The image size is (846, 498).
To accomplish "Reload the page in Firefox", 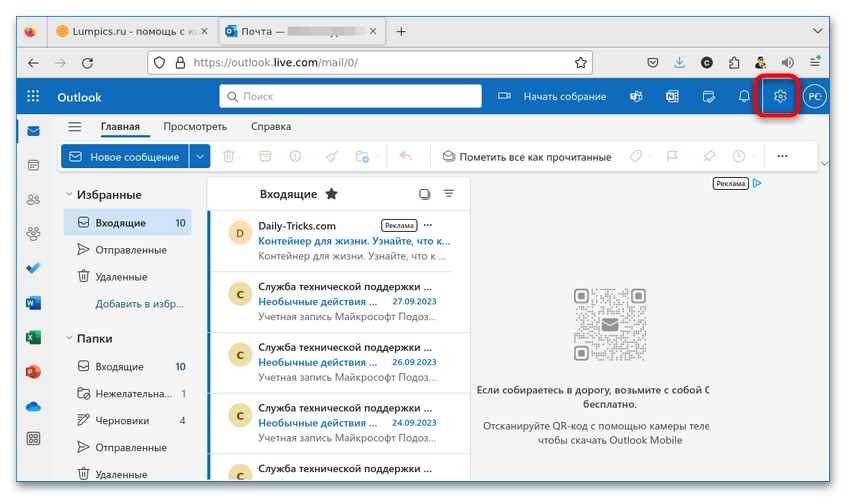I will (x=87, y=63).
